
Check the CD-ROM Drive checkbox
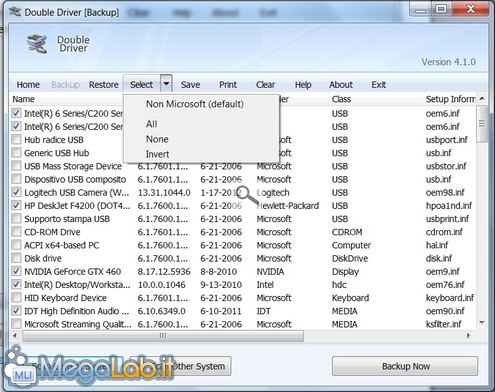click(16, 232)
